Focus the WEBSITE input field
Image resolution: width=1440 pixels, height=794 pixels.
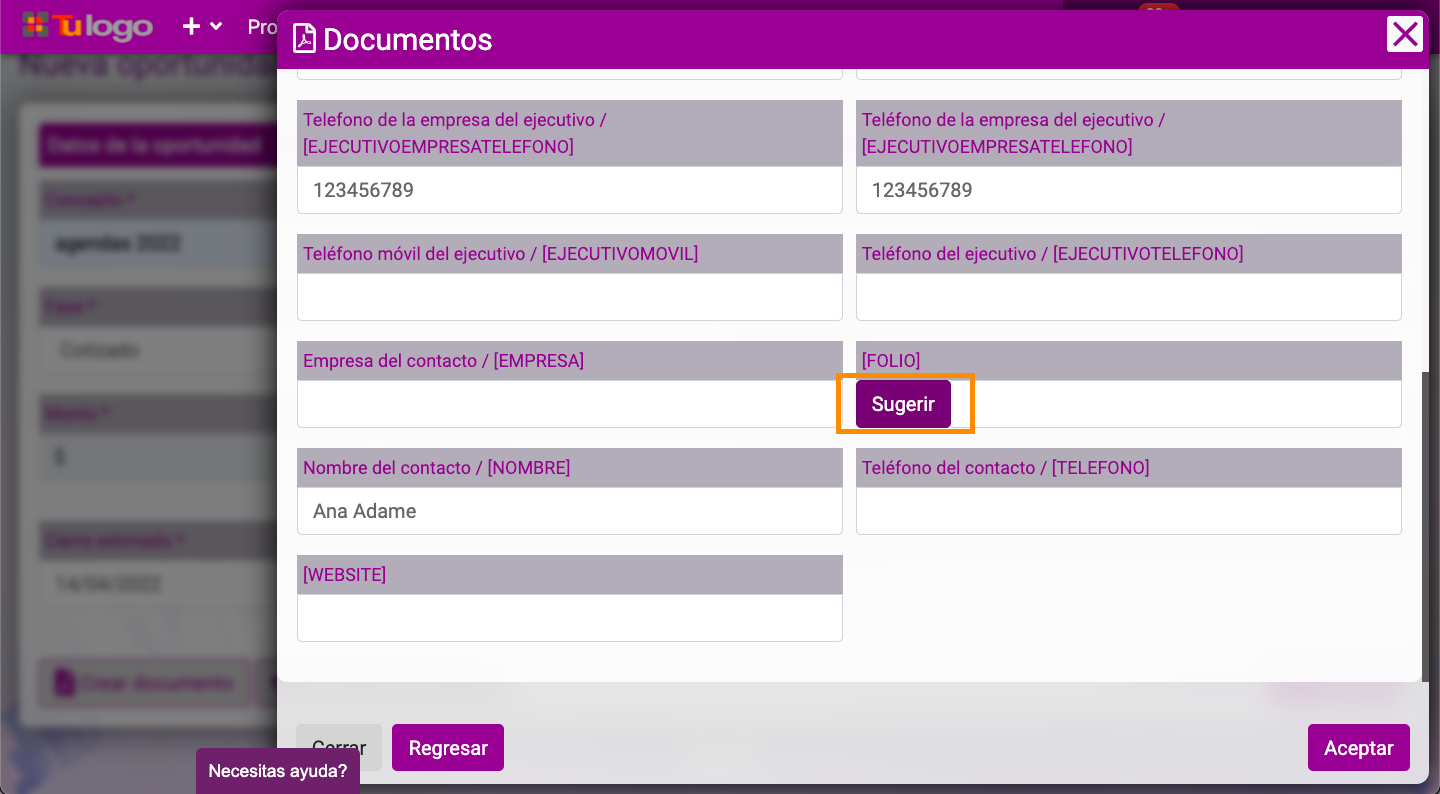tap(570, 618)
